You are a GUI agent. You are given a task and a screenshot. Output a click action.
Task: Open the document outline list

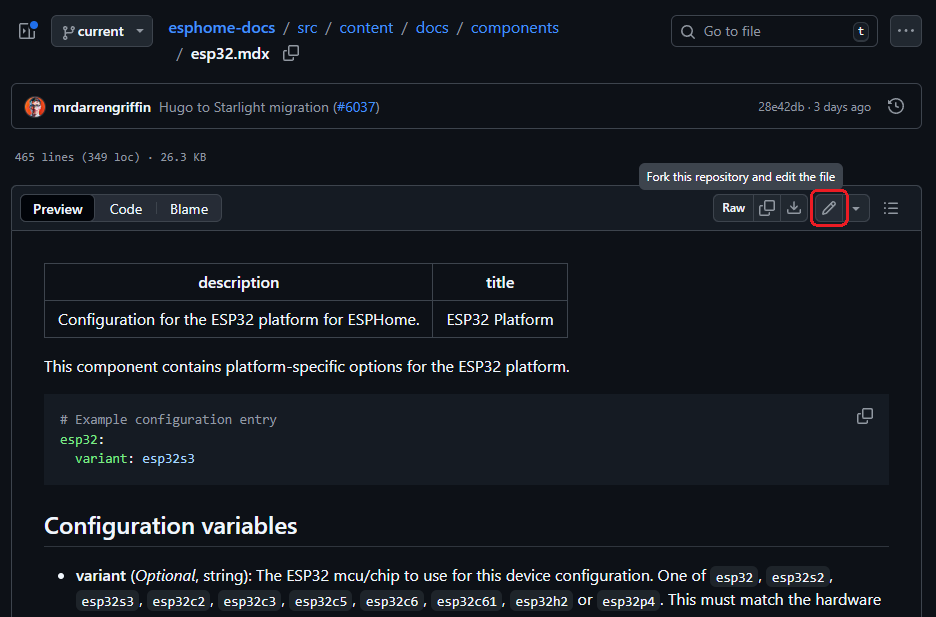point(891,208)
